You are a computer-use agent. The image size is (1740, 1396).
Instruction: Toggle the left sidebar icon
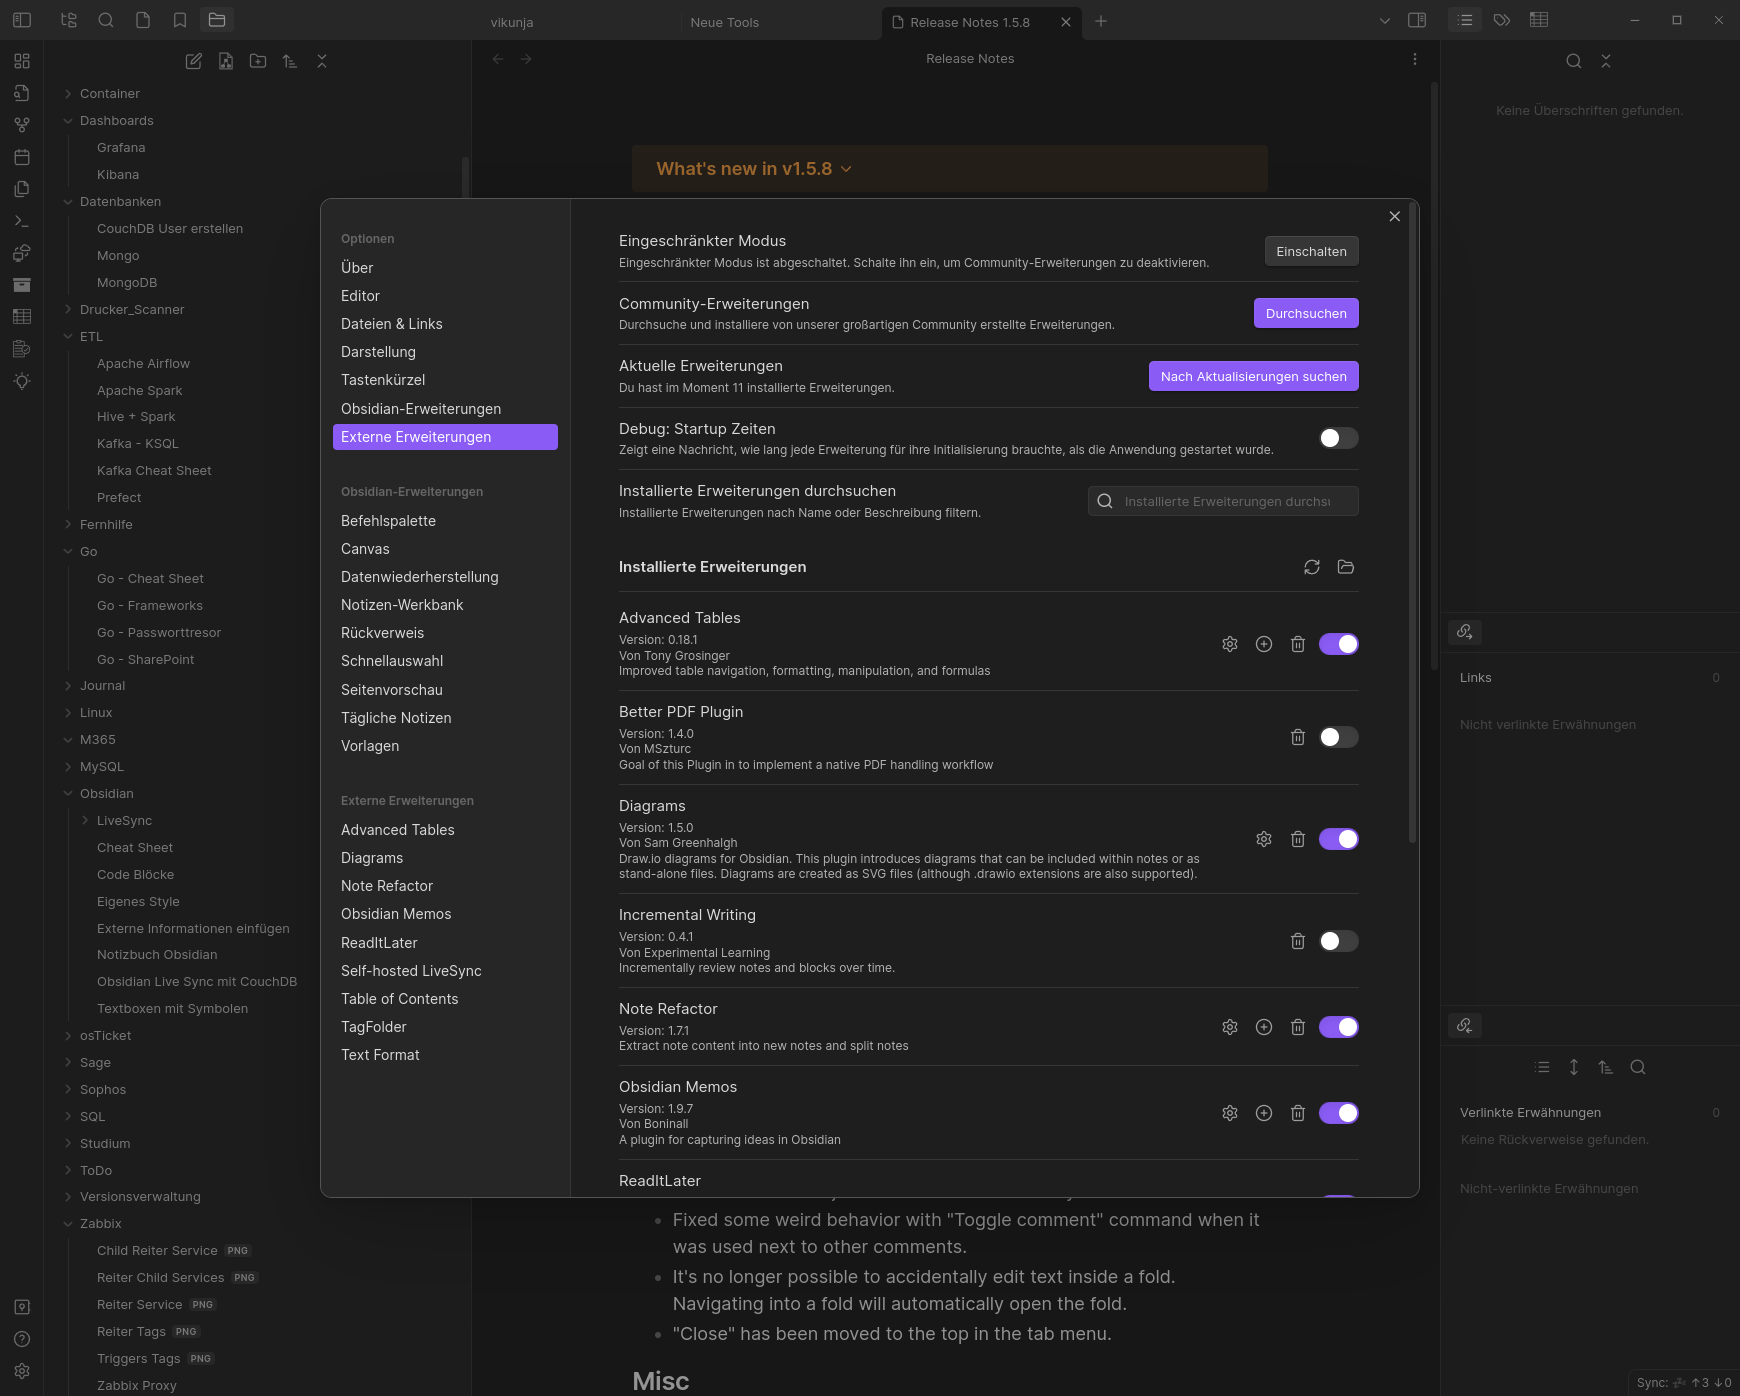tap(22, 20)
